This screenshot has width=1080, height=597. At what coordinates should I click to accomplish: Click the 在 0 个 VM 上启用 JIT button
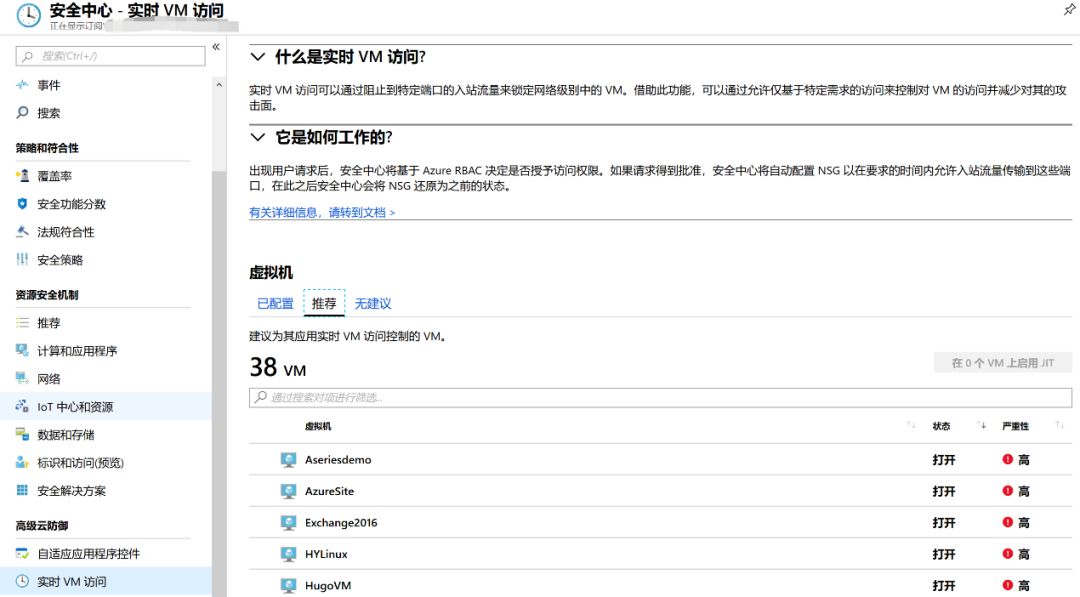1002,363
